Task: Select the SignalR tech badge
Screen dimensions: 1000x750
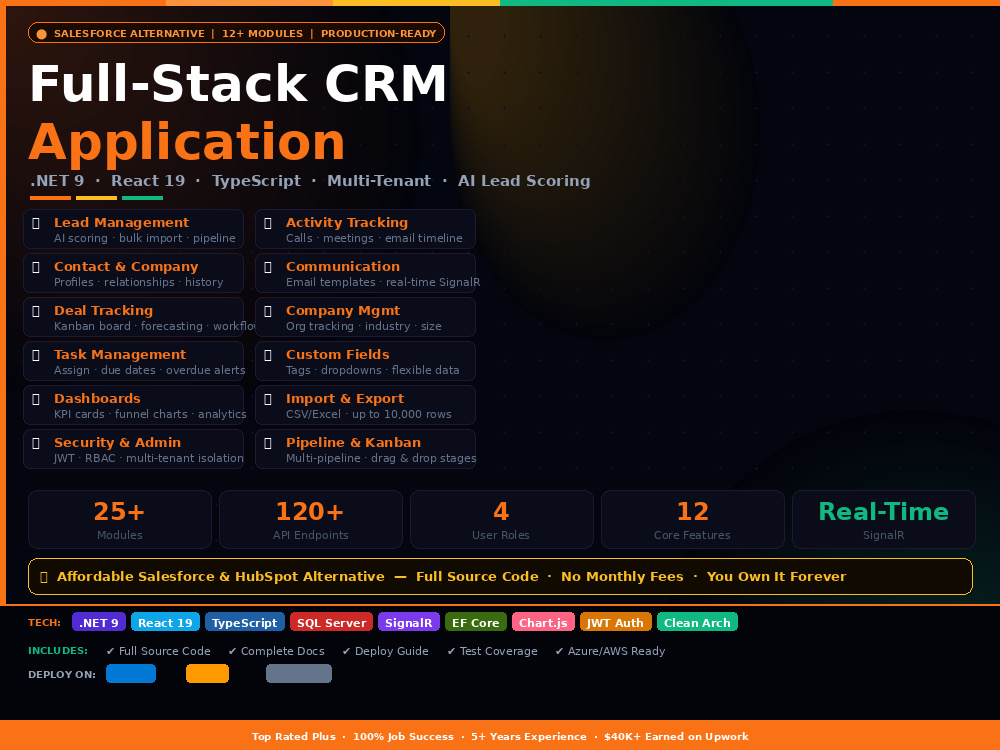Action: [409, 622]
